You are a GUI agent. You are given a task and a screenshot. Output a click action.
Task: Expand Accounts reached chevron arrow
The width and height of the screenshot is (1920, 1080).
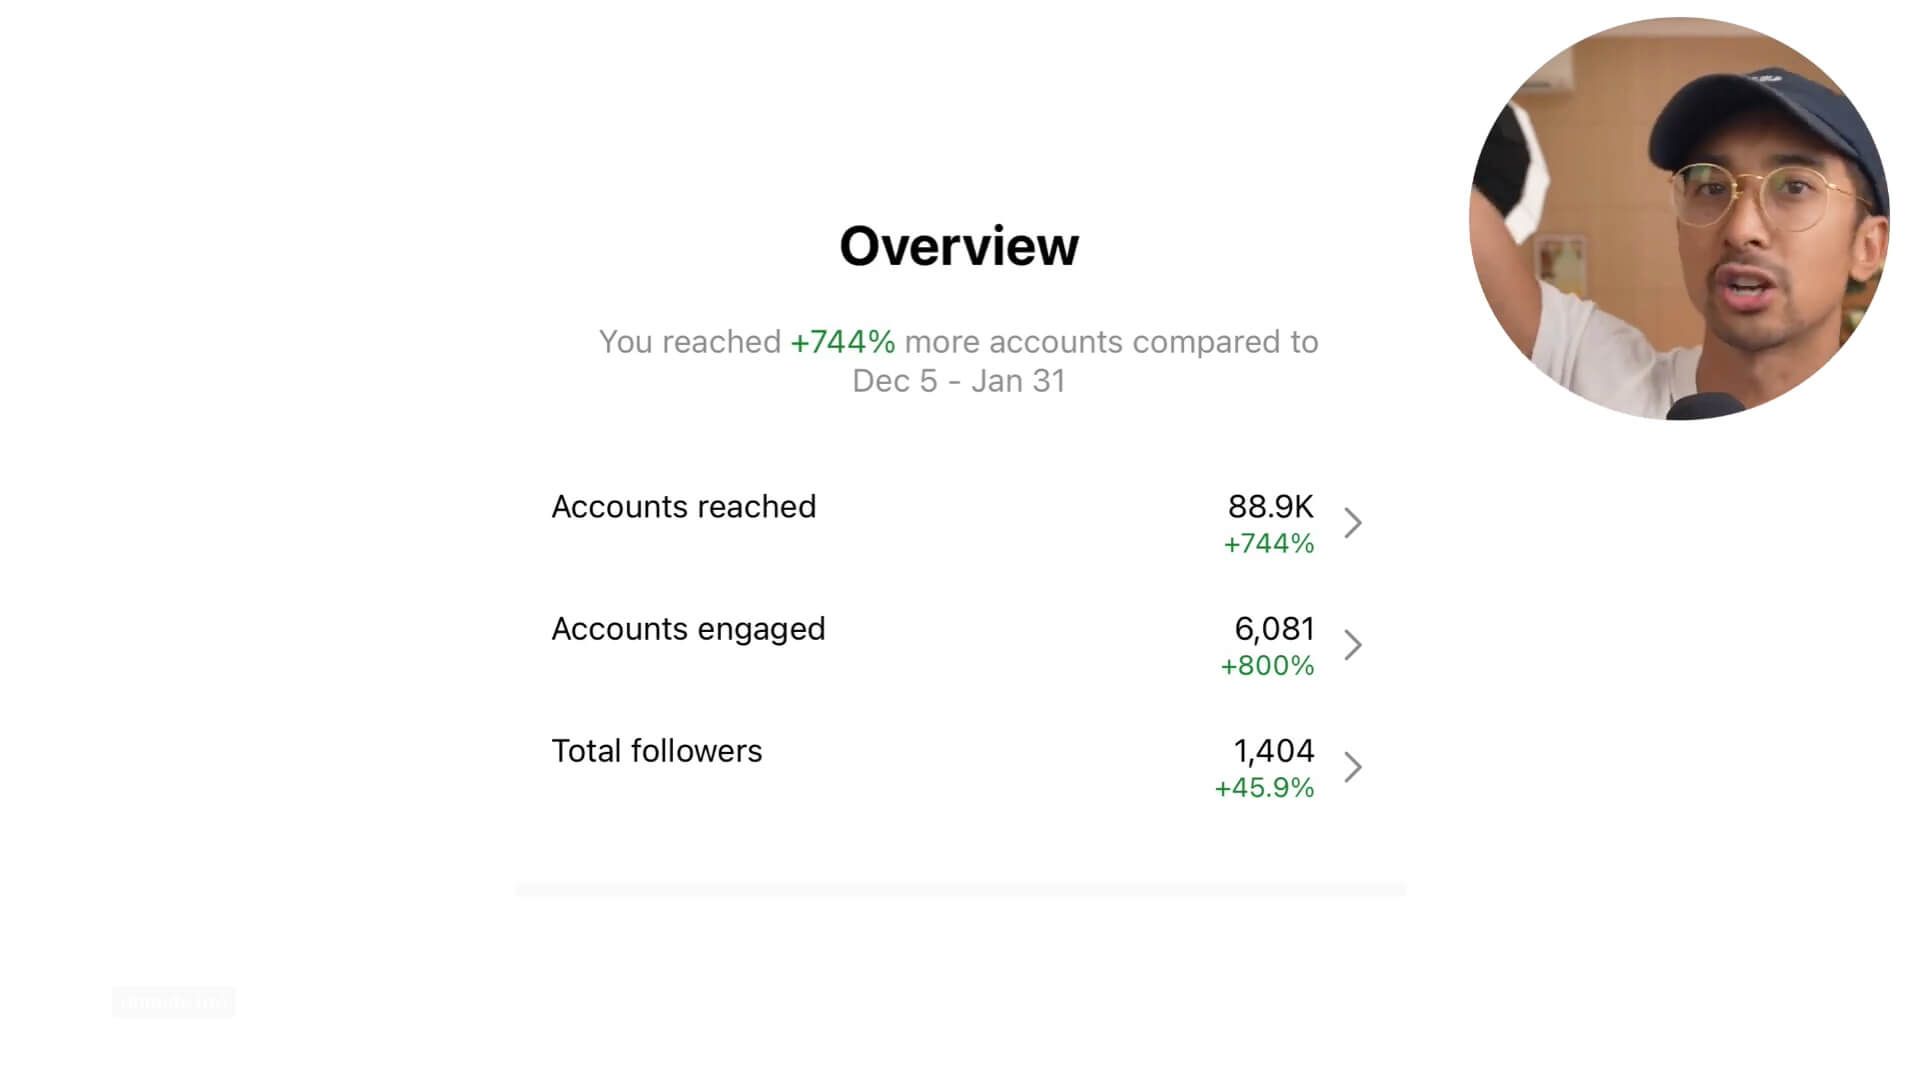coord(1353,523)
